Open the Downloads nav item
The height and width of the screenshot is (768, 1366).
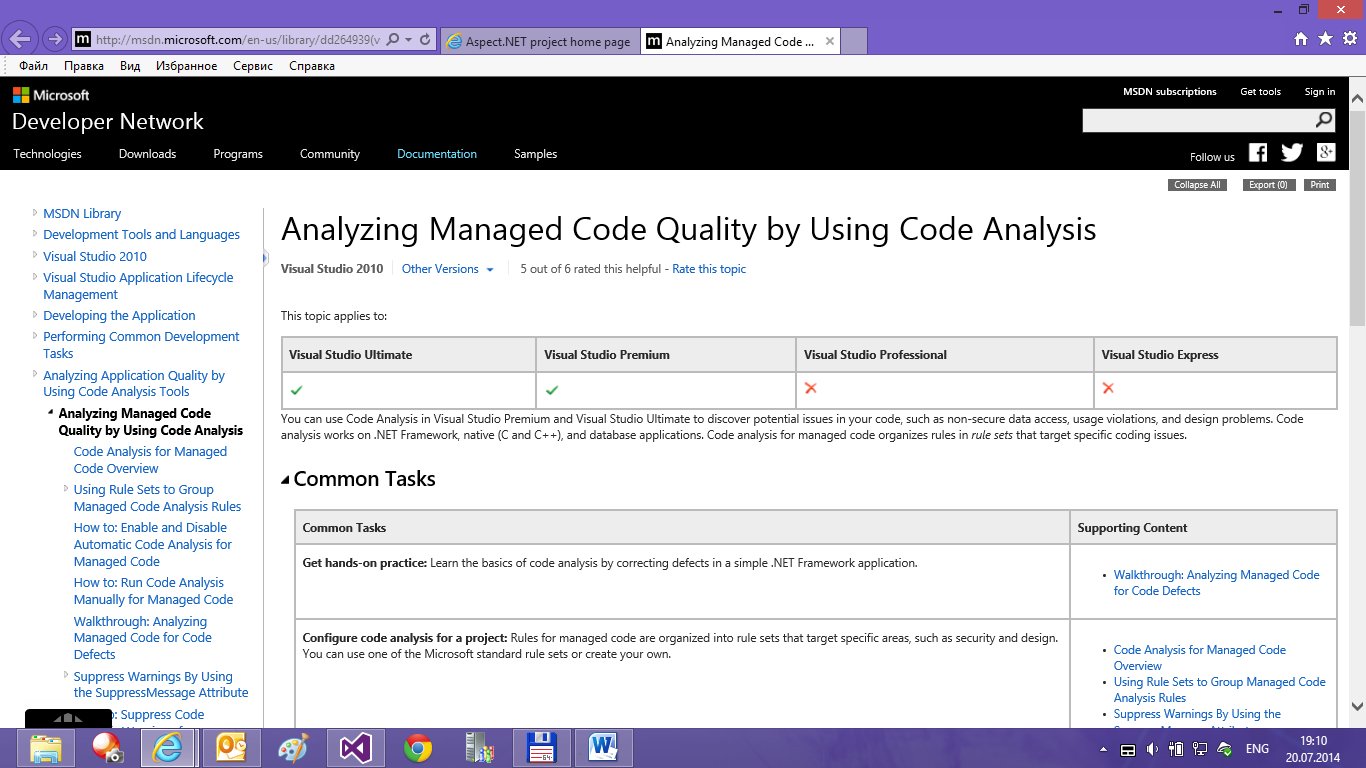pos(147,154)
